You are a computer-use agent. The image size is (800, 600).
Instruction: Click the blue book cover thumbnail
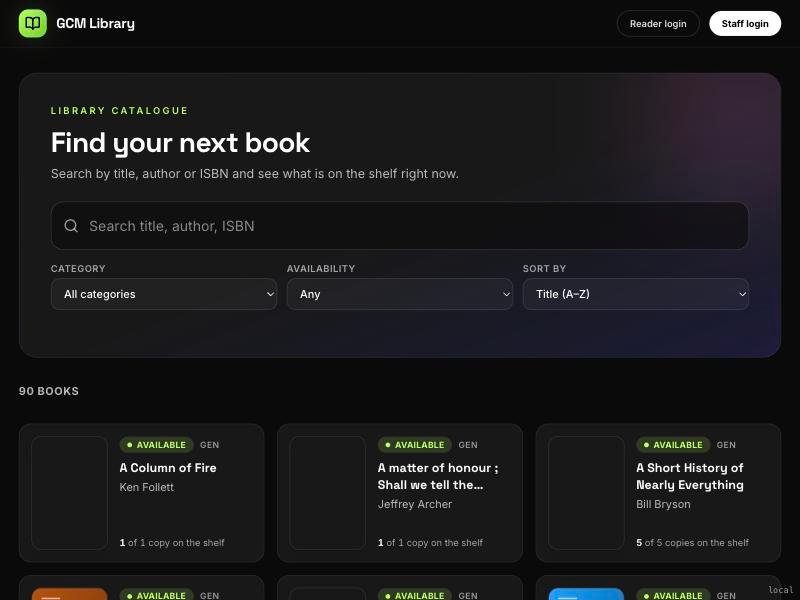coord(586,594)
